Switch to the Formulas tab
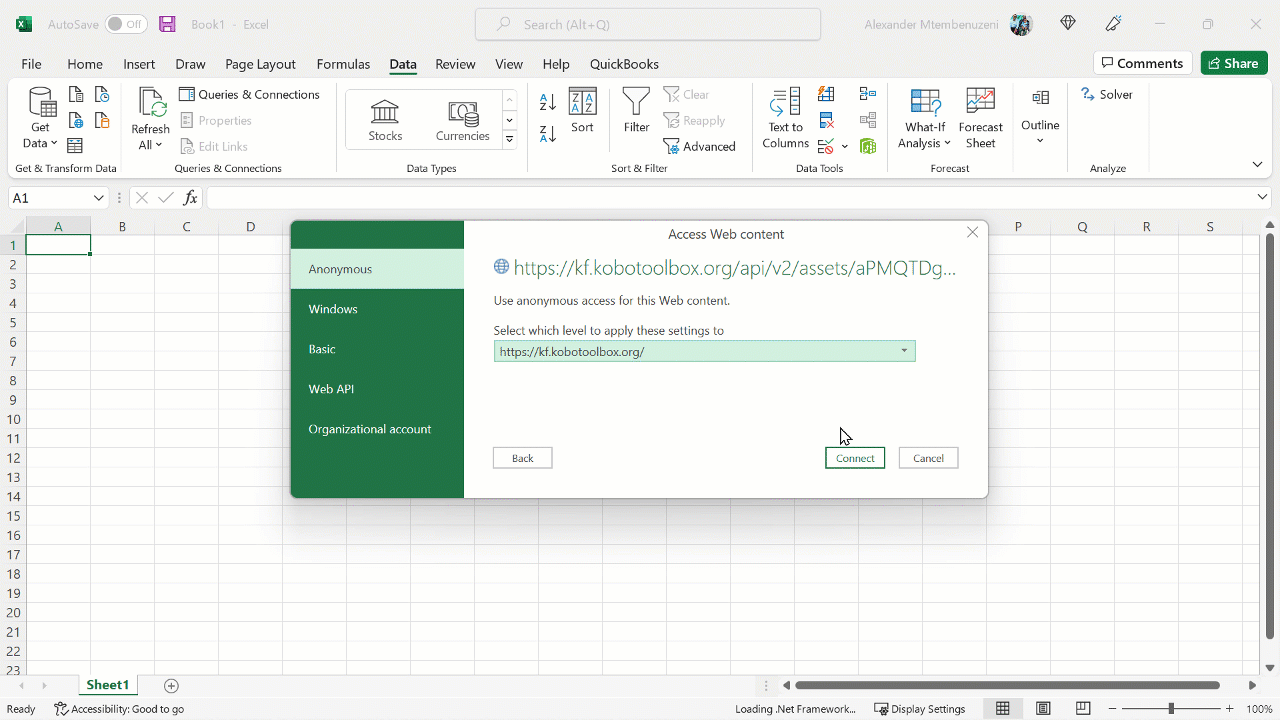This screenshot has height=720, width=1280. point(343,64)
